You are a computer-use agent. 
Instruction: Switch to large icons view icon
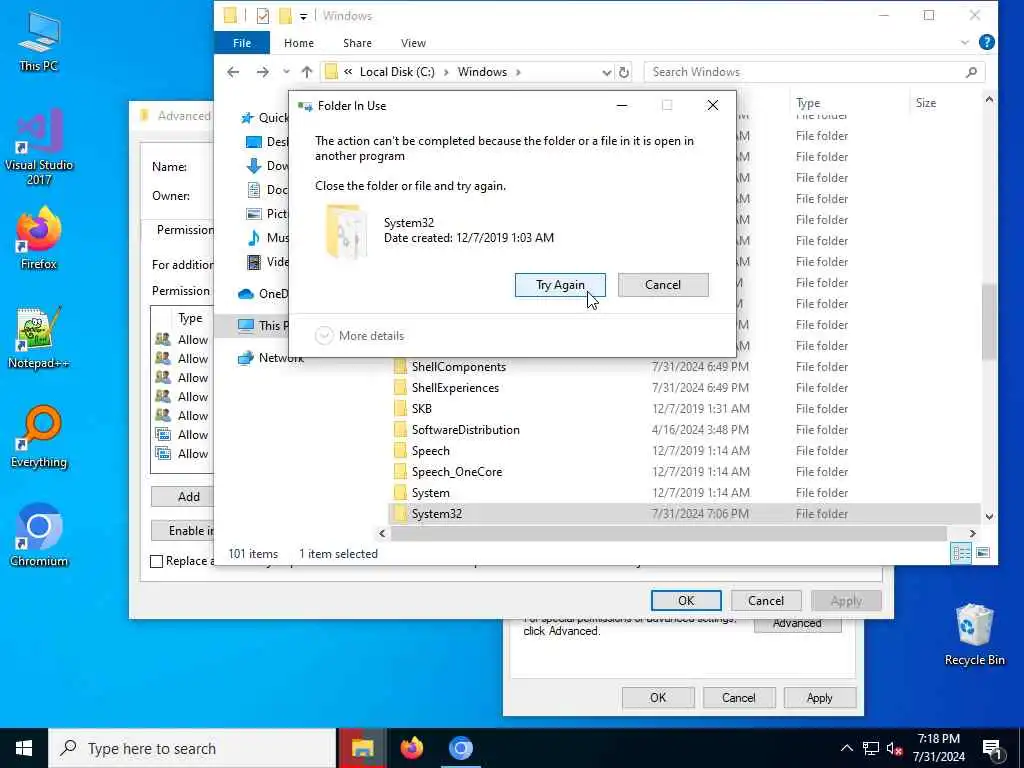pyautogui.click(x=983, y=553)
